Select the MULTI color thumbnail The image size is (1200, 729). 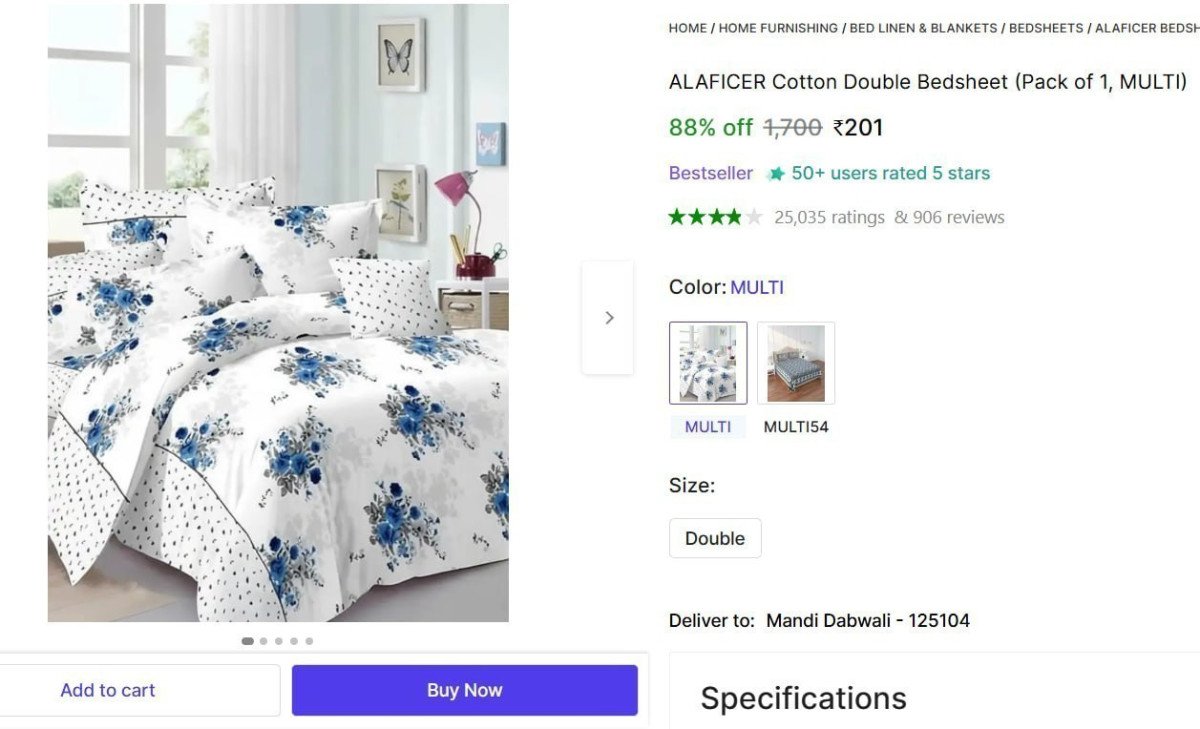708,363
